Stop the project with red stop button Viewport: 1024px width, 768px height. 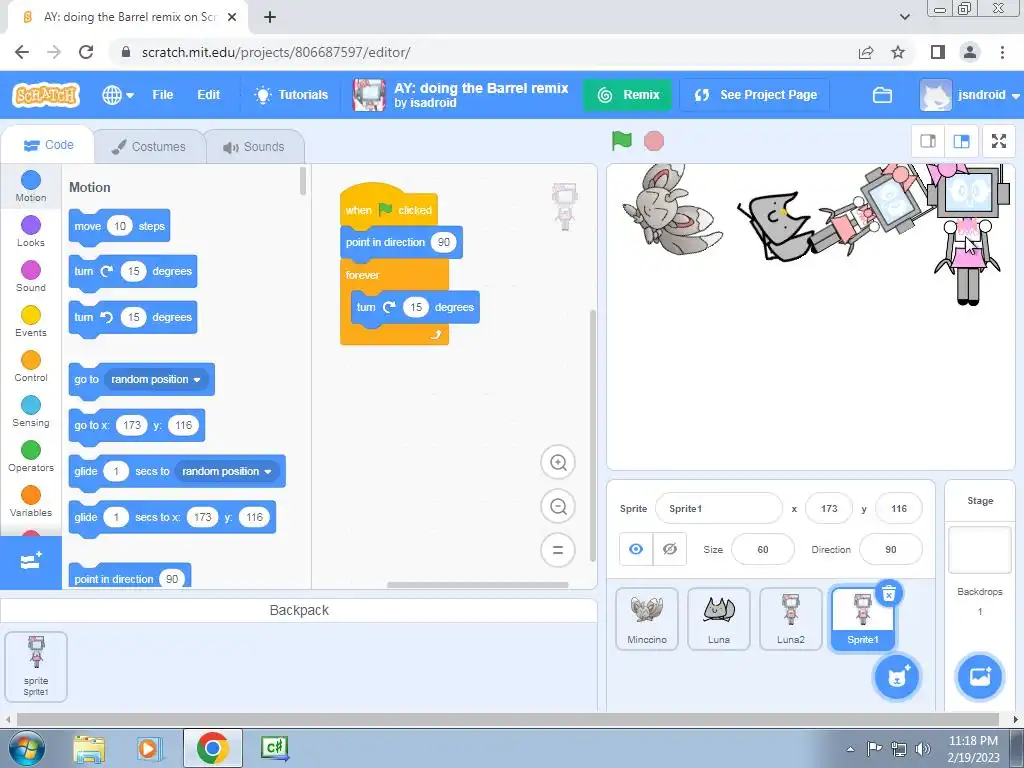click(x=654, y=140)
